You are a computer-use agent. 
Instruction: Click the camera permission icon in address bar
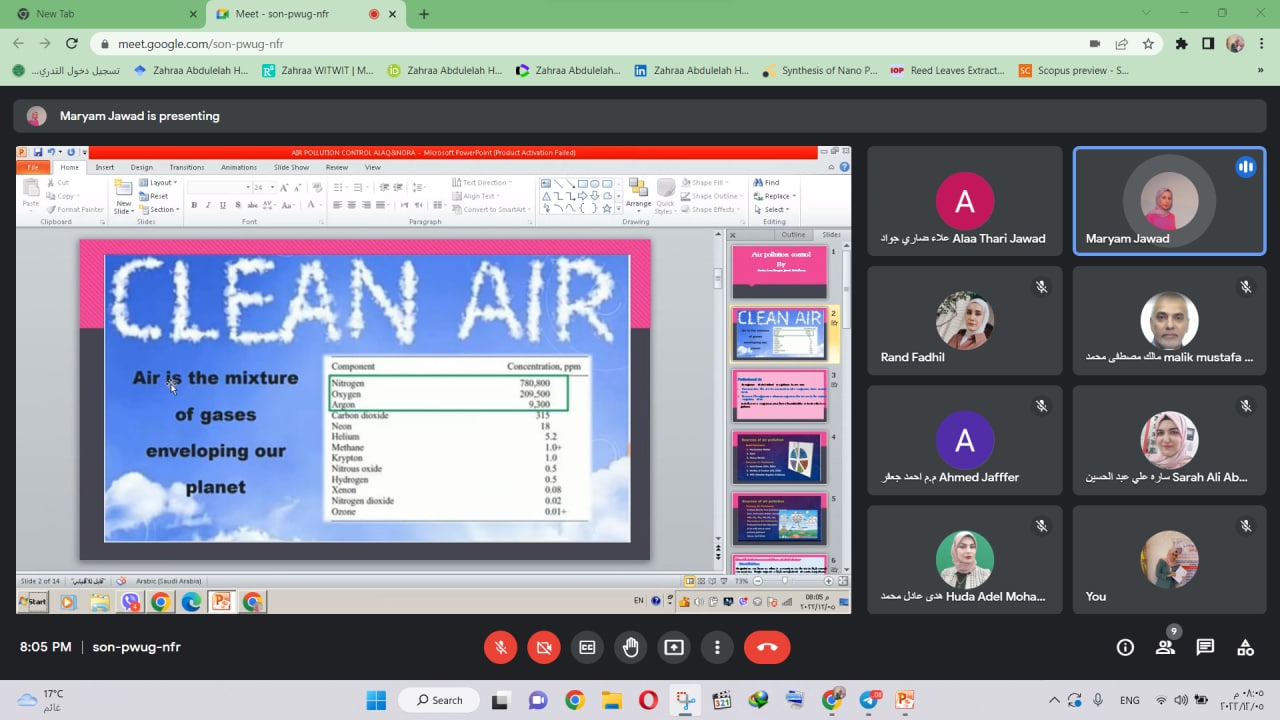pyautogui.click(x=1094, y=44)
